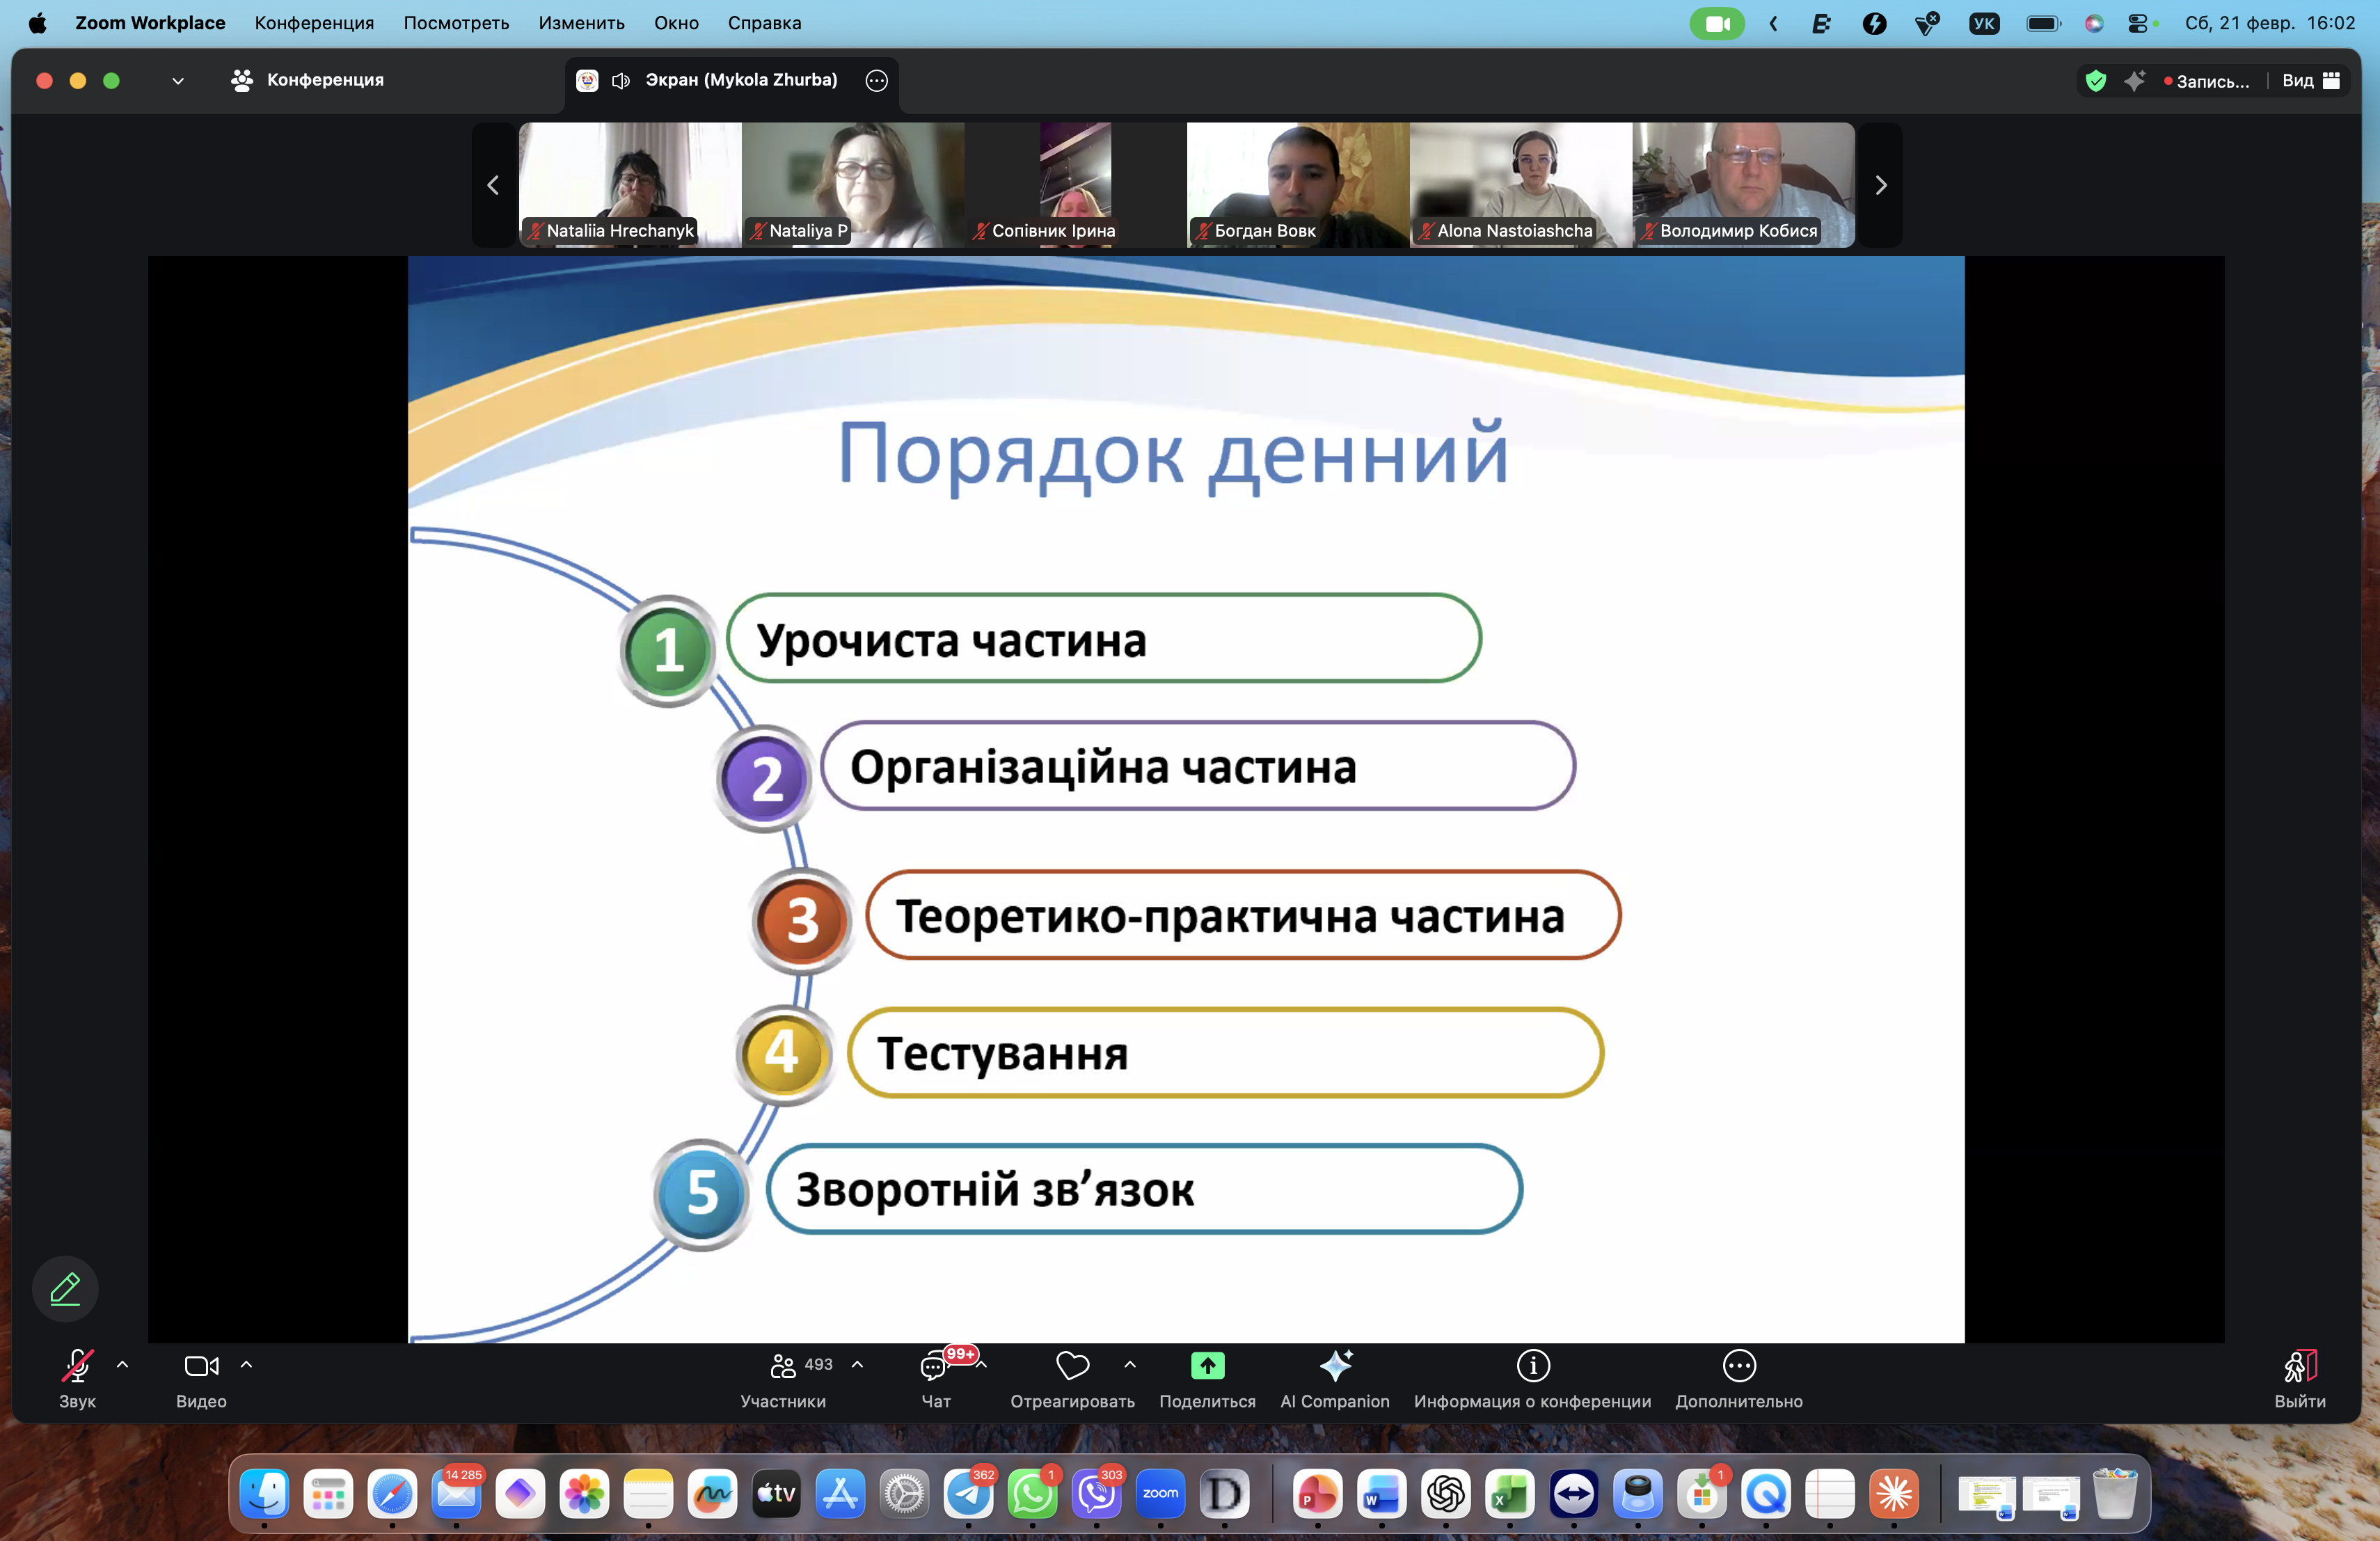Click the green Share screen icon
The width and height of the screenshot is (2380, 1541).
1207,1366
